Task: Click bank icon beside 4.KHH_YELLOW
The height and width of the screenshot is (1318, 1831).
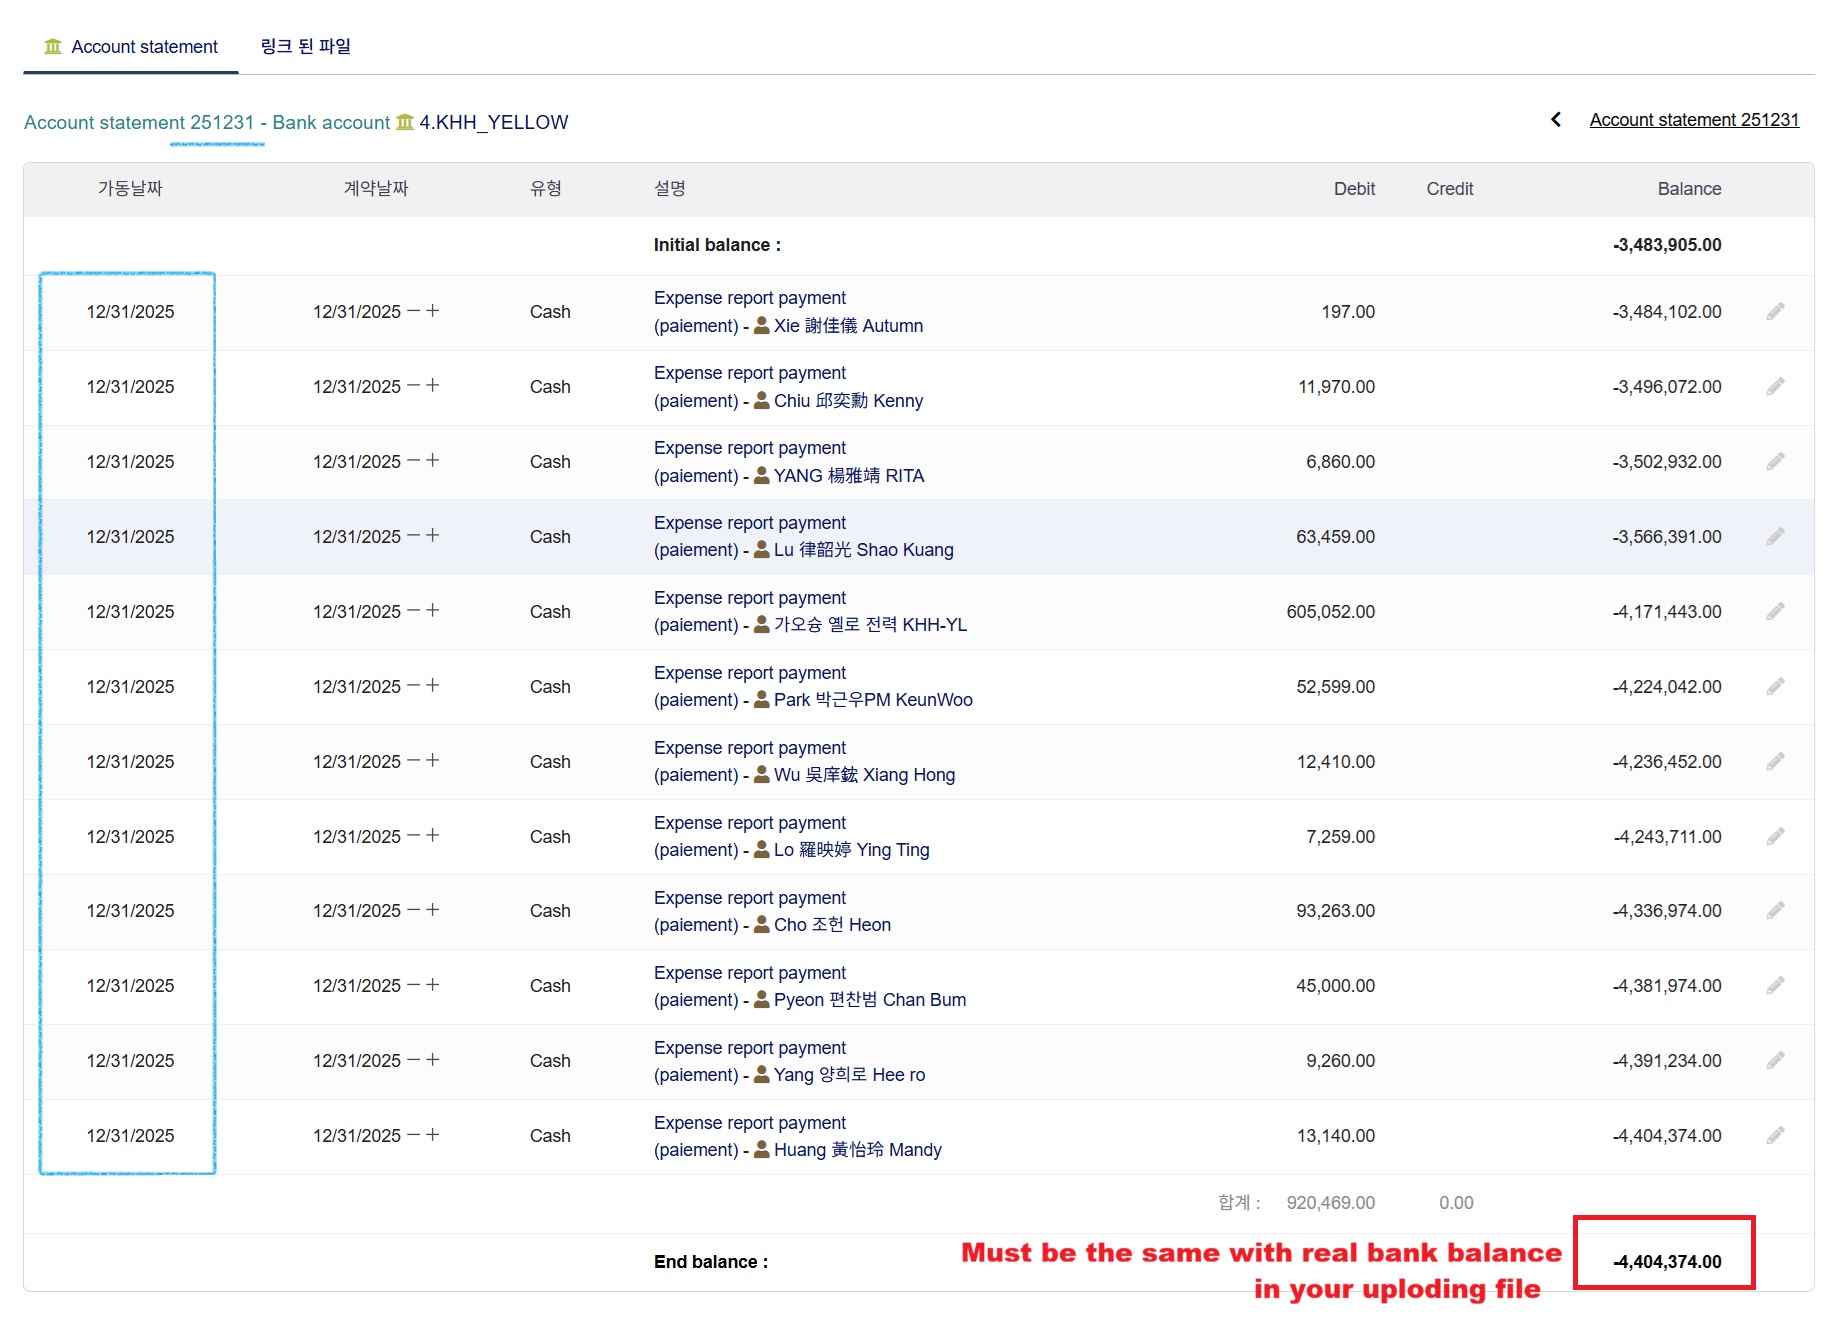Action: coord(405,122)
